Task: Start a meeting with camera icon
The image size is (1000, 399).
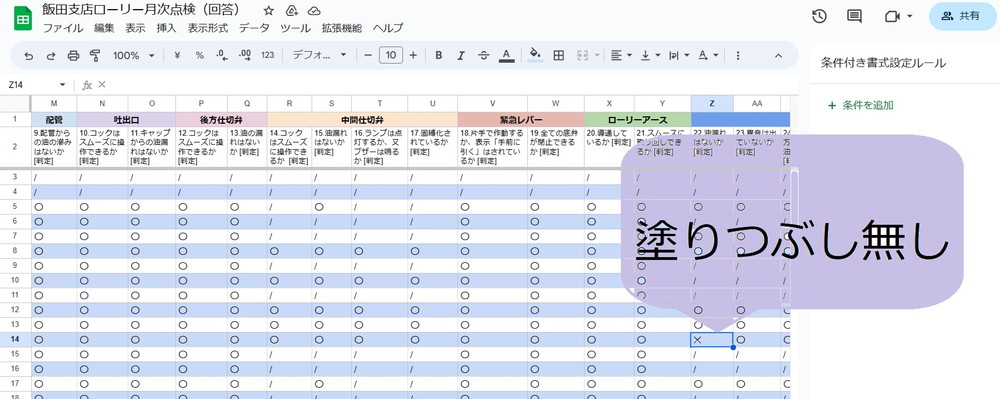Action: pyautogui.click(x=892, y=17)
